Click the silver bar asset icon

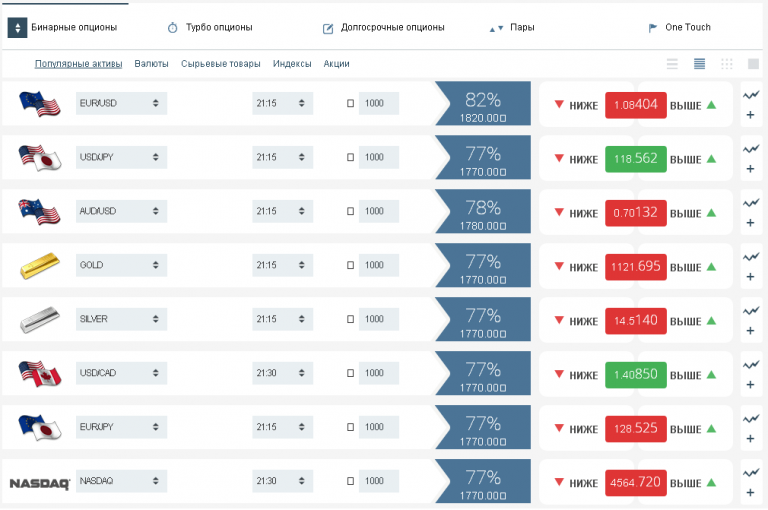pyautogui.click(x=40, y=319)
